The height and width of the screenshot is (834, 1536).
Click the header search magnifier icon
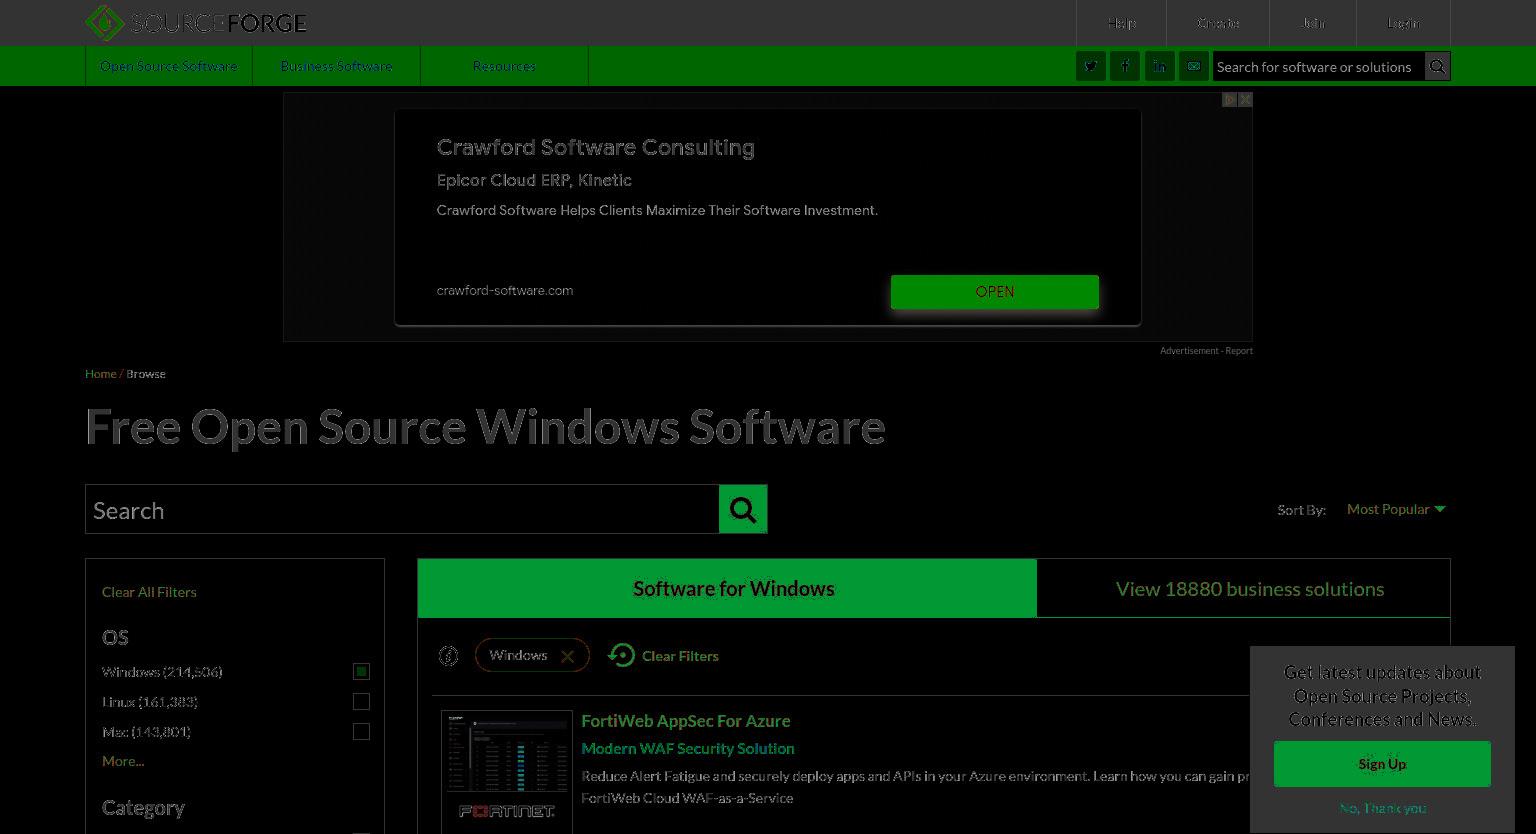1437,66
